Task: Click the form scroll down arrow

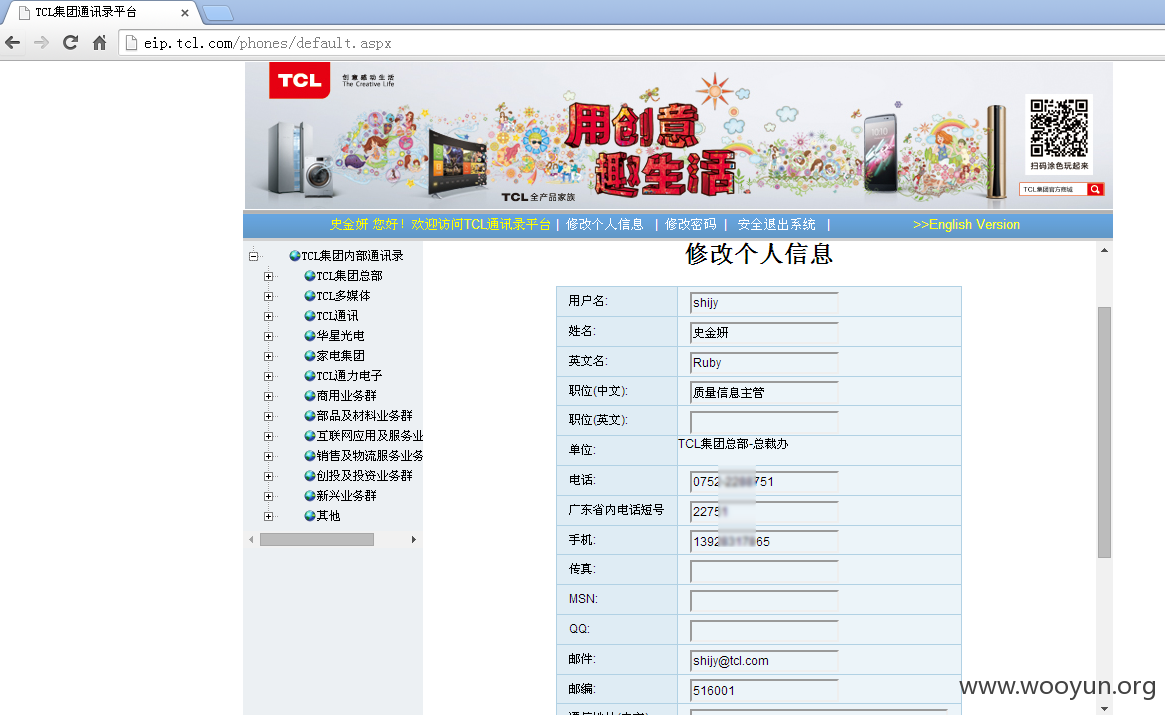Action: point(1104,708)
